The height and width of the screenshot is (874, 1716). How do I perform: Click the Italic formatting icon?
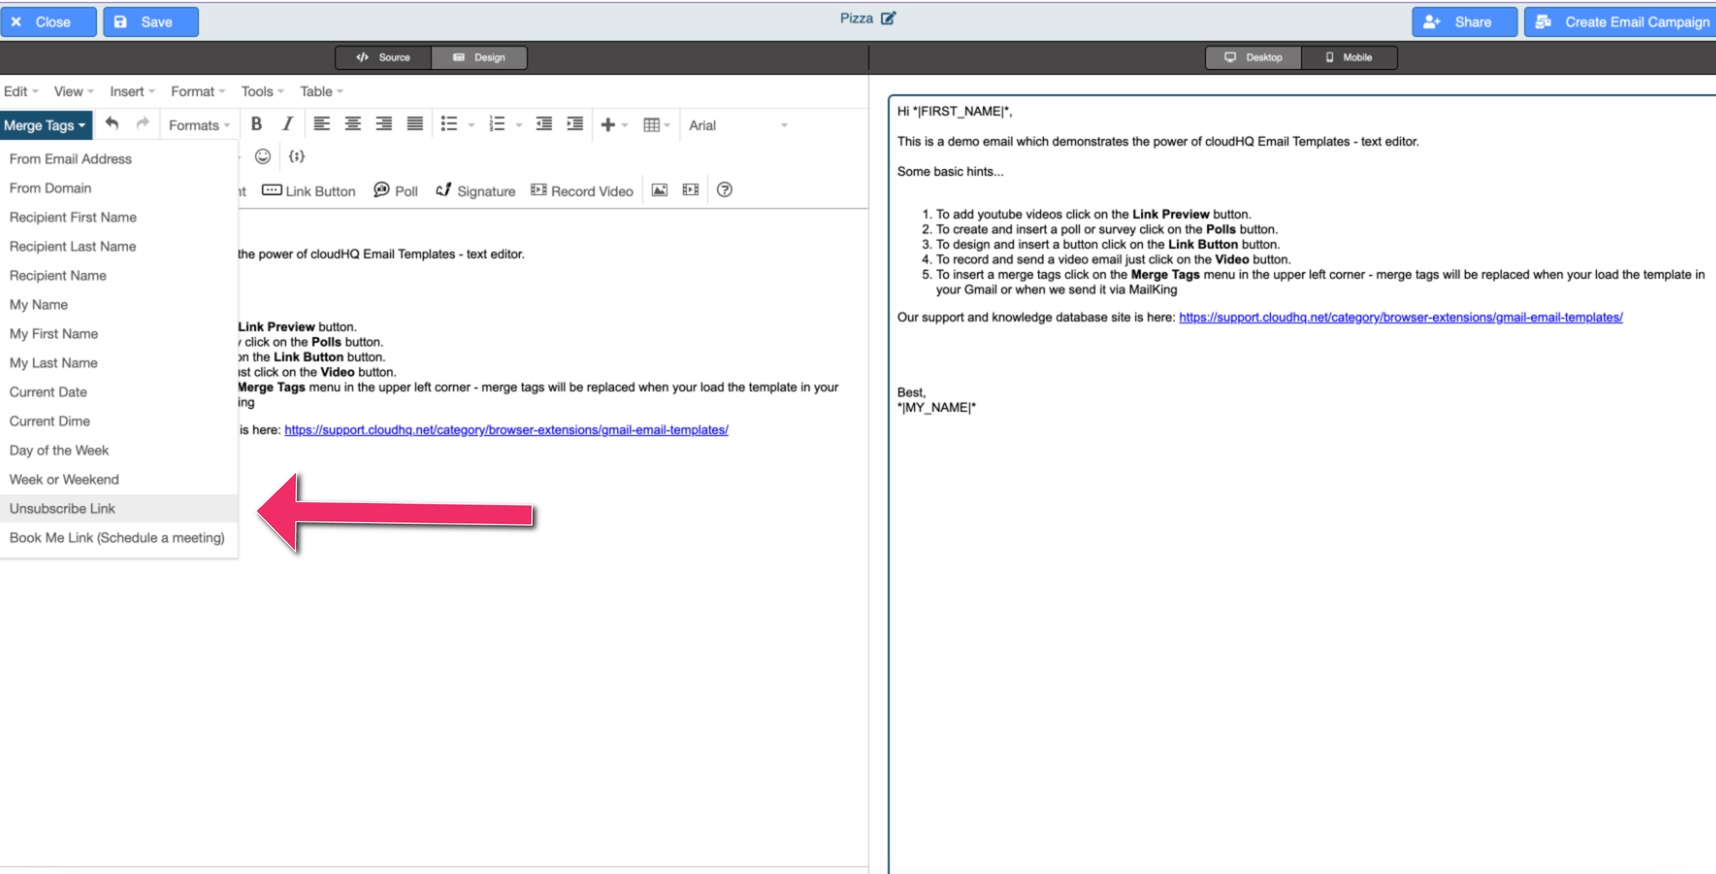click(x=287, y=124)
